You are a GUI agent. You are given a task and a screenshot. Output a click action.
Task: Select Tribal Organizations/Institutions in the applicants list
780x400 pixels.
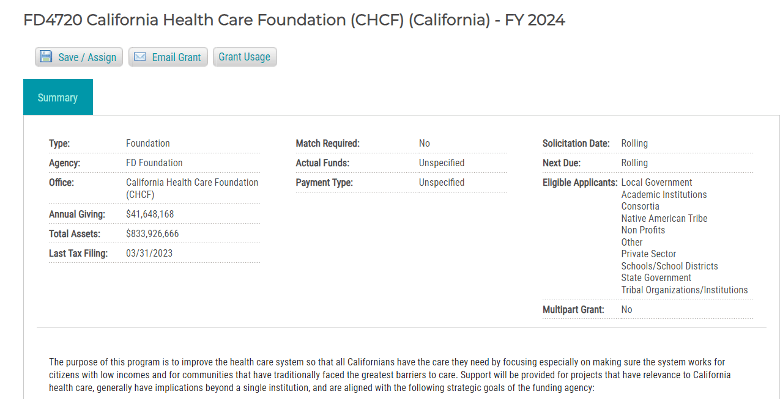pyautogui.click(x=684, y=290)
